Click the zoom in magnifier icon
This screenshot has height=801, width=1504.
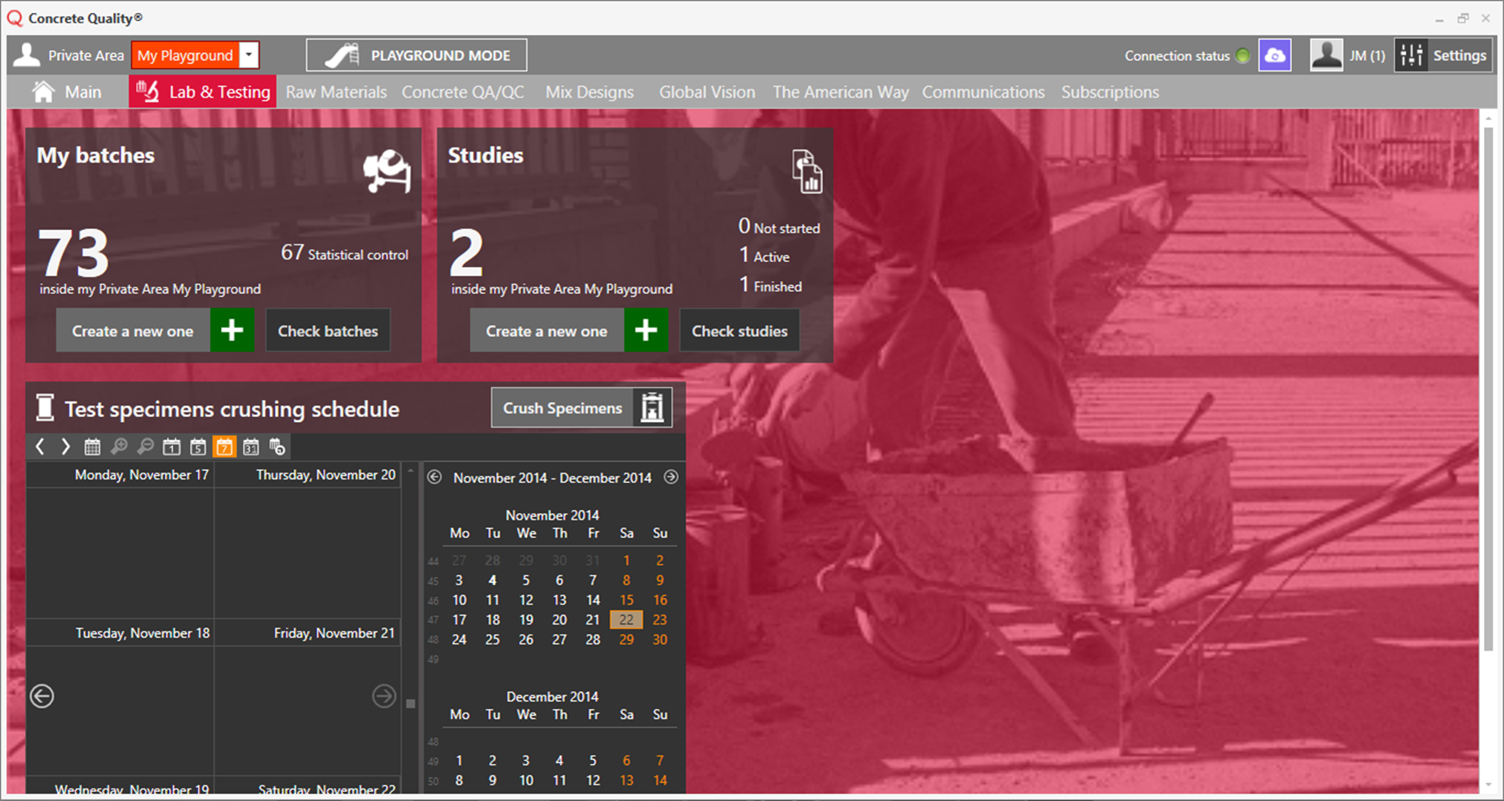click(x=119, y=447)
